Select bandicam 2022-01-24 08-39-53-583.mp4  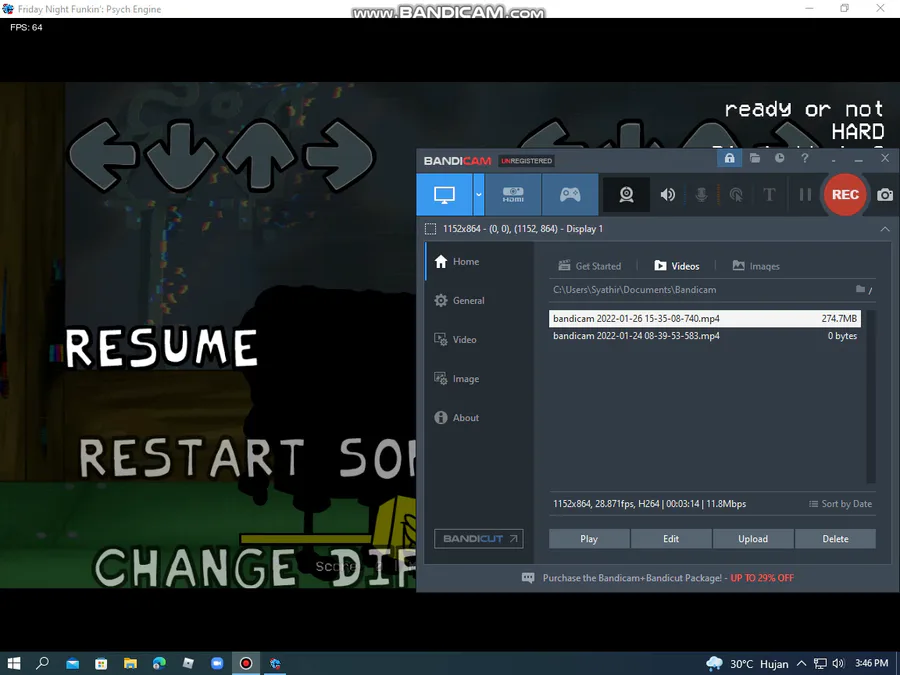pos(704,336)
